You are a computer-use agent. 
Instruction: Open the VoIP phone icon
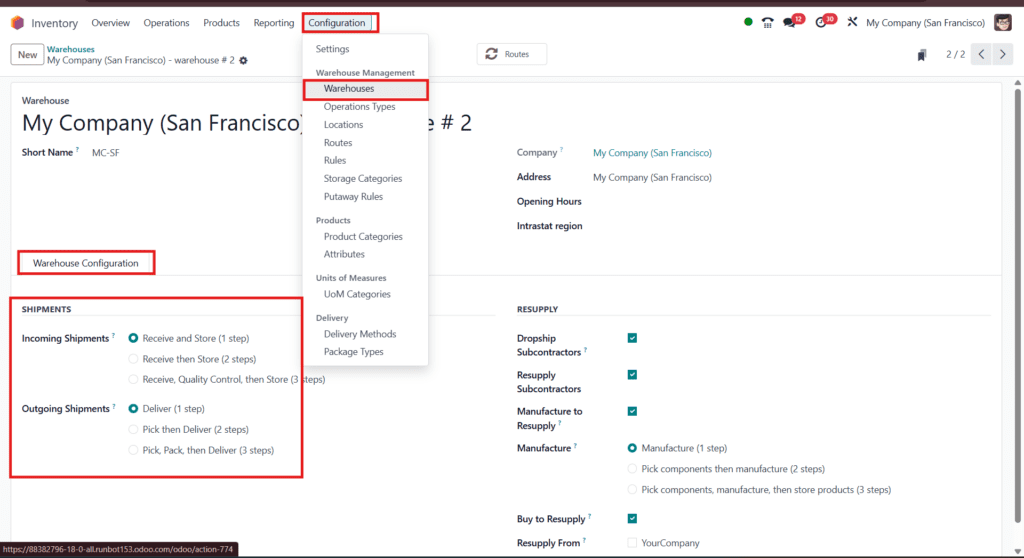pos(767,23)
